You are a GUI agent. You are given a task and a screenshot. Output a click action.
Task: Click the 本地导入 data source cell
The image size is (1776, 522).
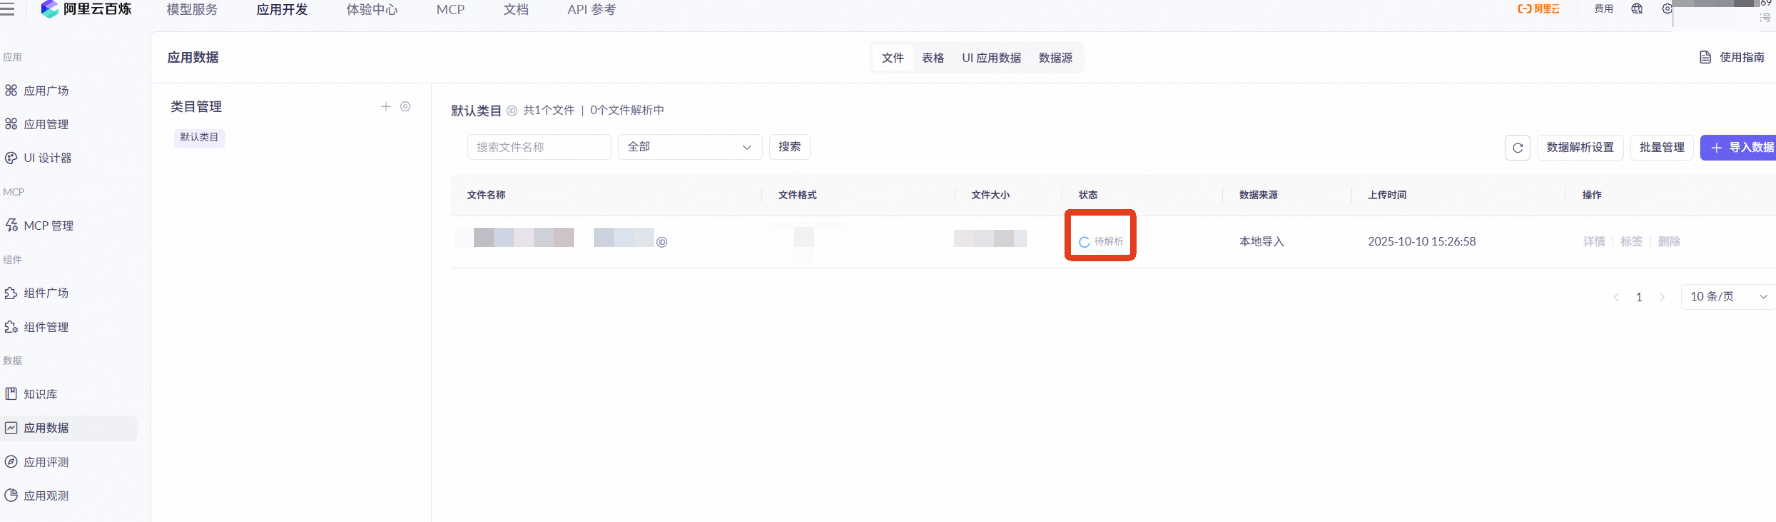tap(1262, 242)
